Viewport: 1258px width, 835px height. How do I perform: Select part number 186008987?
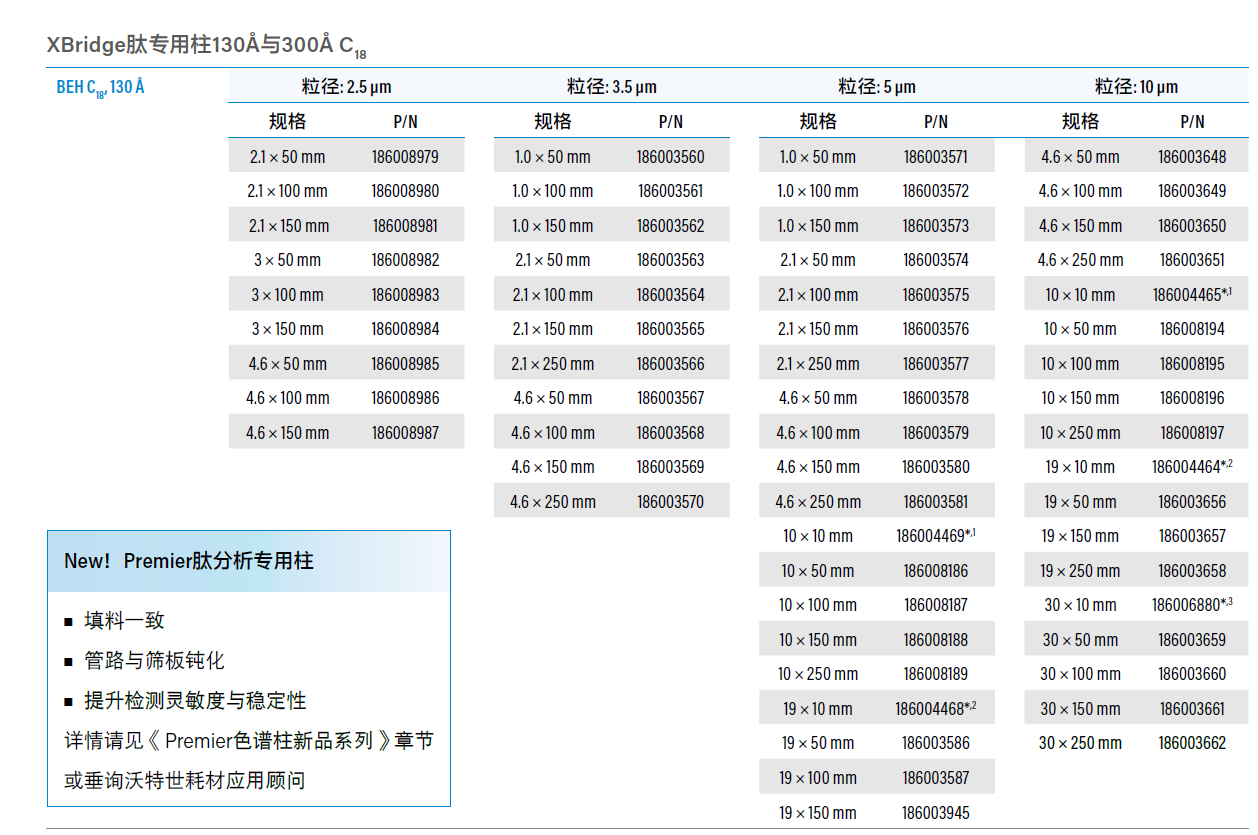(x=405, y=433)
